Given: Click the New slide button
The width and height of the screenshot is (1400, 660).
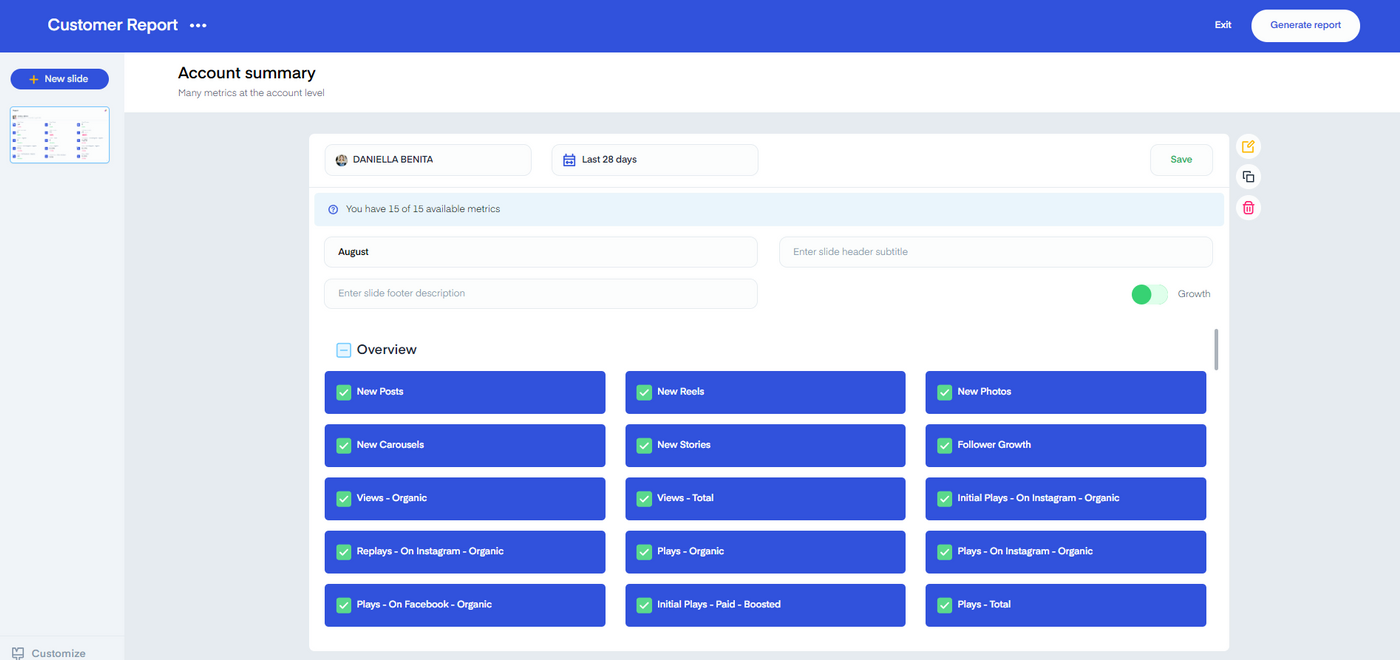Looking at the screenshot, I should pyautogui.click(x=60, y=79).
